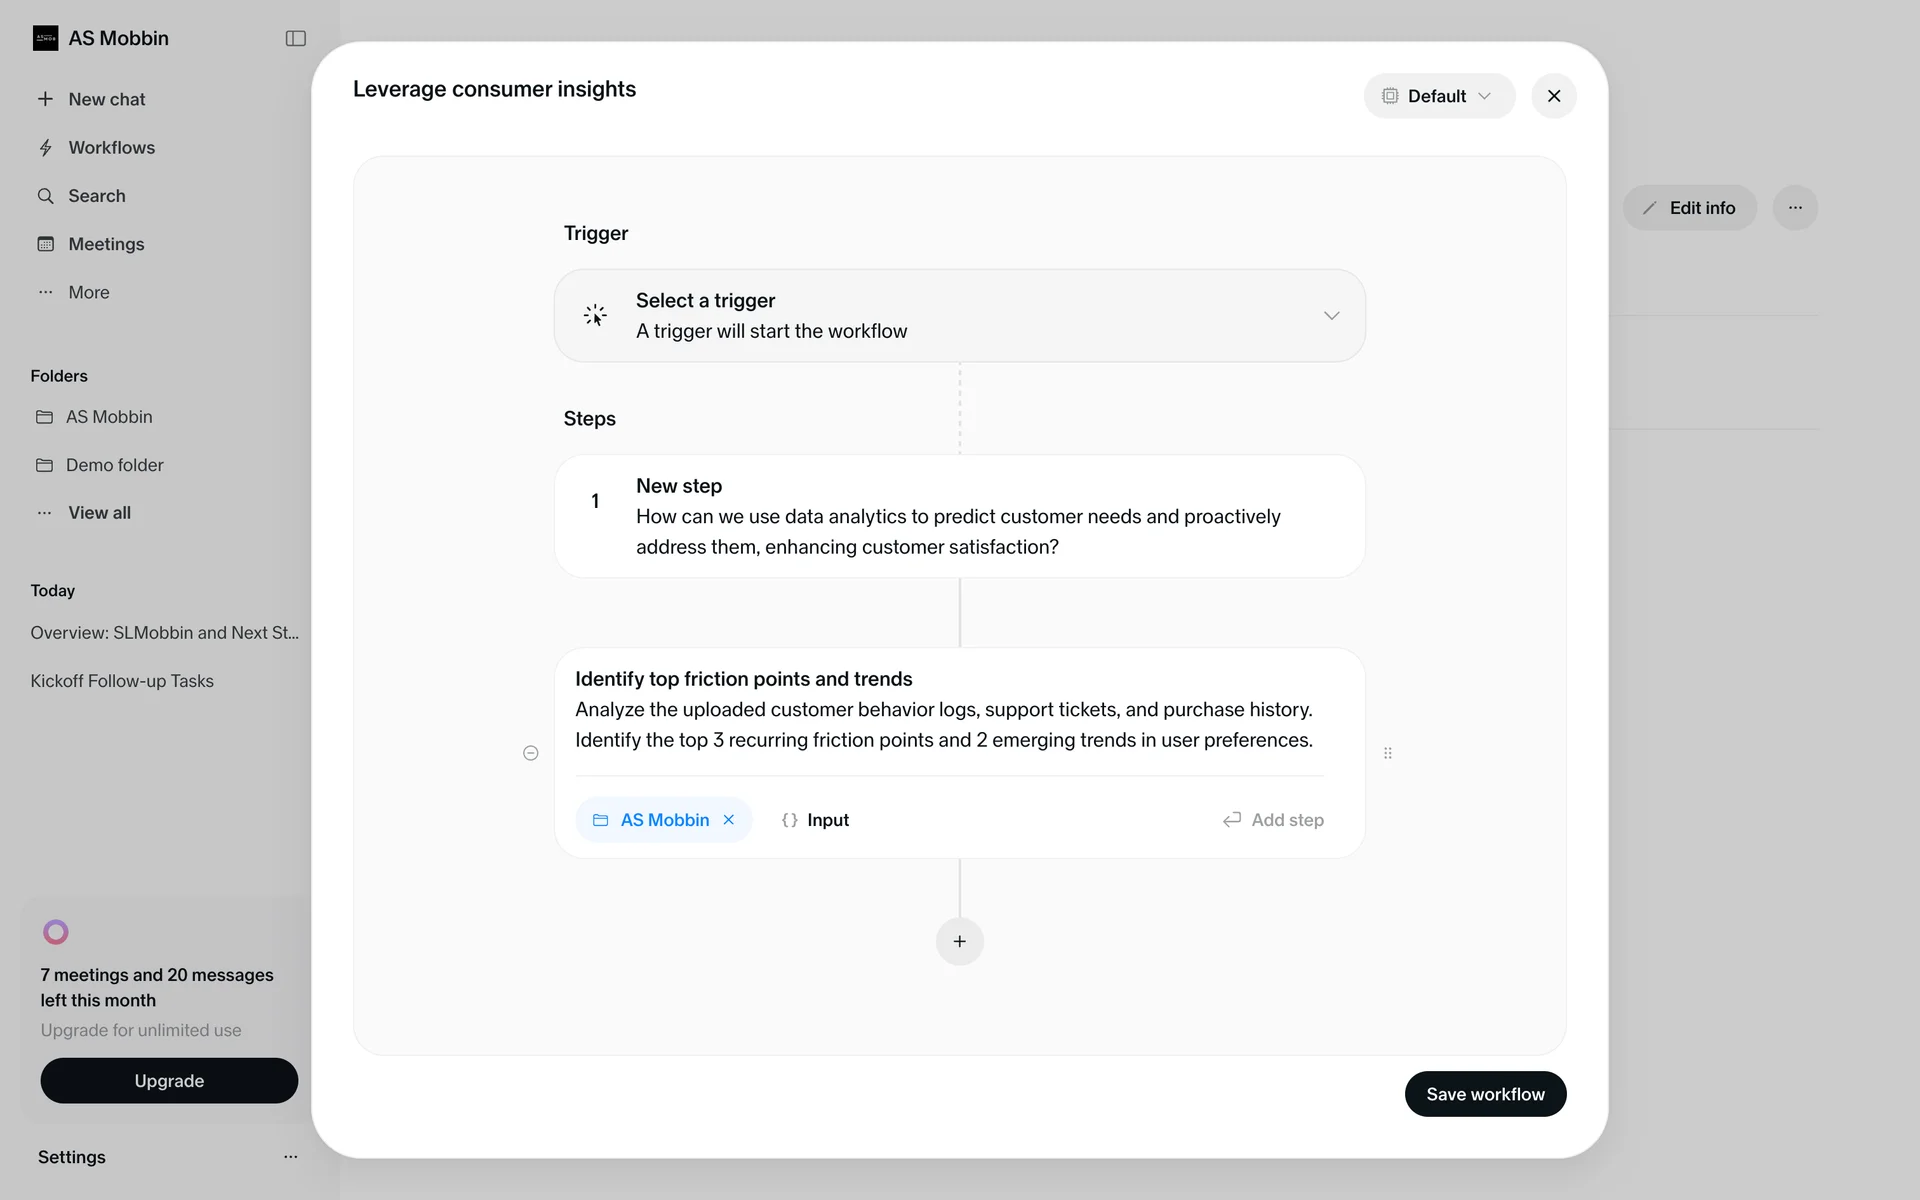Screen dimensions: 1920x1200
Task: Click the Save workflow button
Action: click(x=1484, y=1094)
